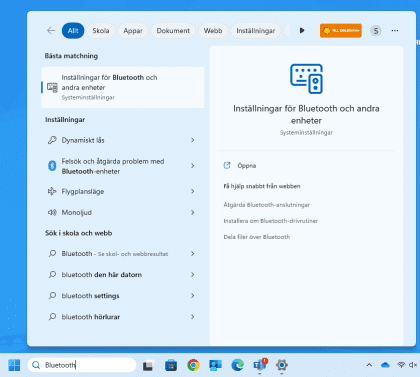Open Microsoft Teams from the taskbar
The height and width of the screenshot is (377, 420).
260,365
